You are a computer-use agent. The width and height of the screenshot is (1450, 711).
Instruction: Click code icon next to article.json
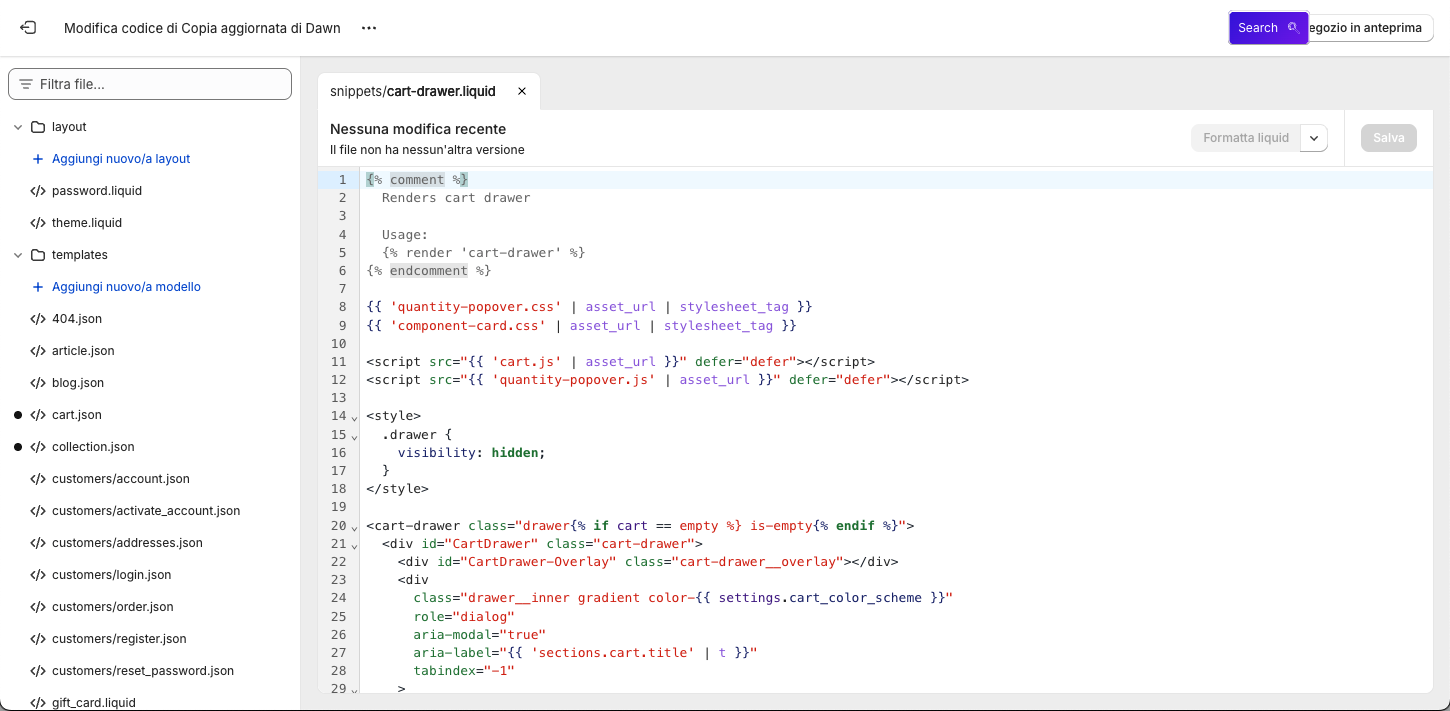click(x=38, y=351)
